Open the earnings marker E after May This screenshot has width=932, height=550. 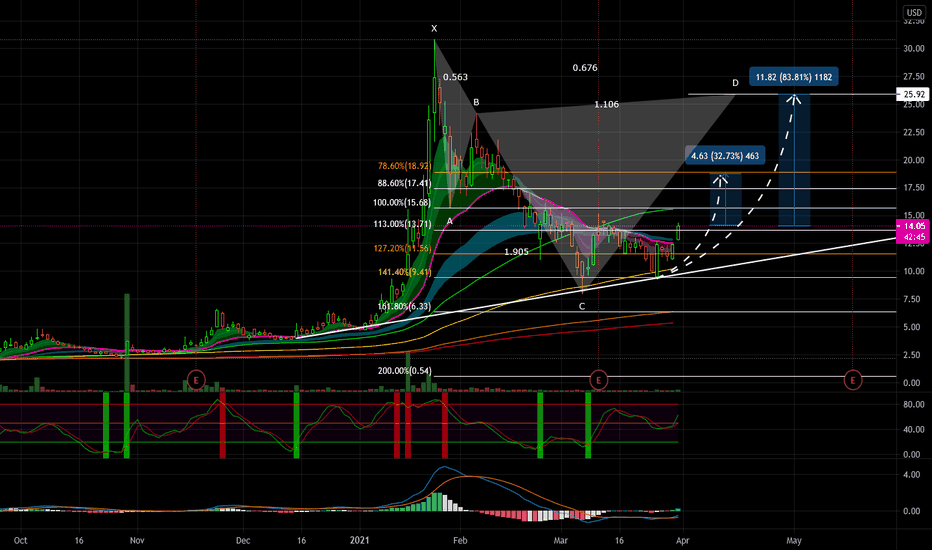pyautogui.click(x=853, y=380)
